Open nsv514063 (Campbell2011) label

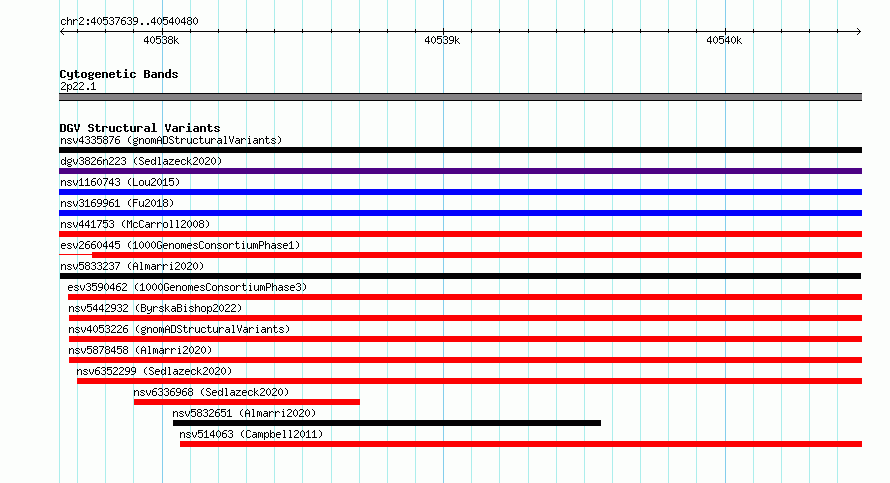(251, 434)
